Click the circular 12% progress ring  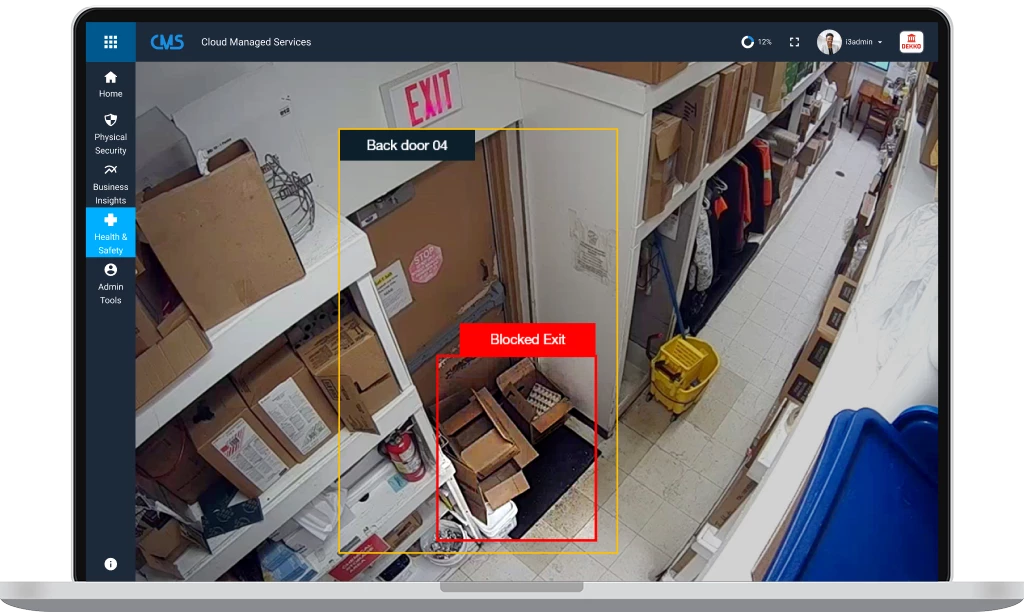tap(747, 41)
